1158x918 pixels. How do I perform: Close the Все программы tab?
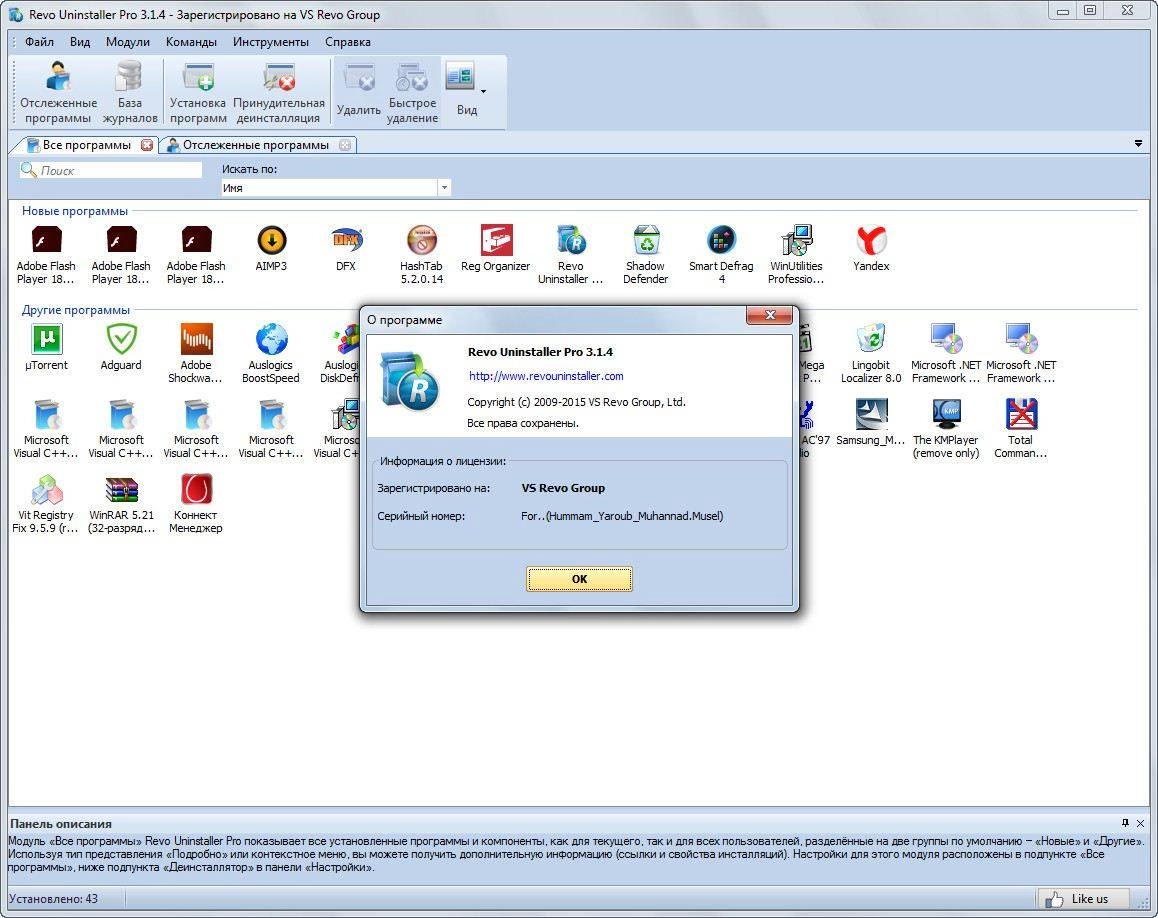tap(147, 145)
